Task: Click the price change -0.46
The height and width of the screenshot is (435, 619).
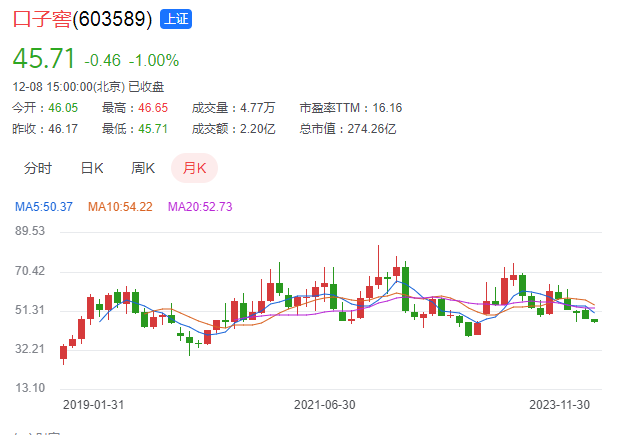Action: [102, 61]
